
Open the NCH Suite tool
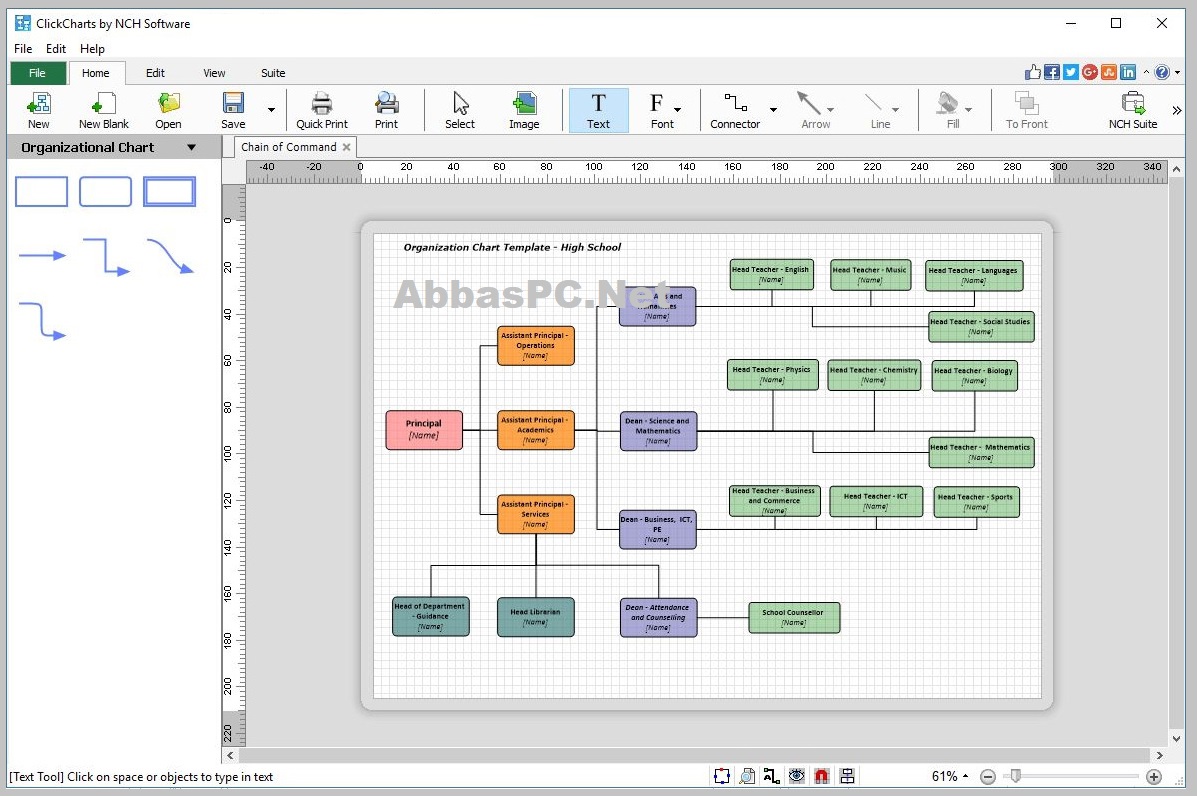(1133, 111)
